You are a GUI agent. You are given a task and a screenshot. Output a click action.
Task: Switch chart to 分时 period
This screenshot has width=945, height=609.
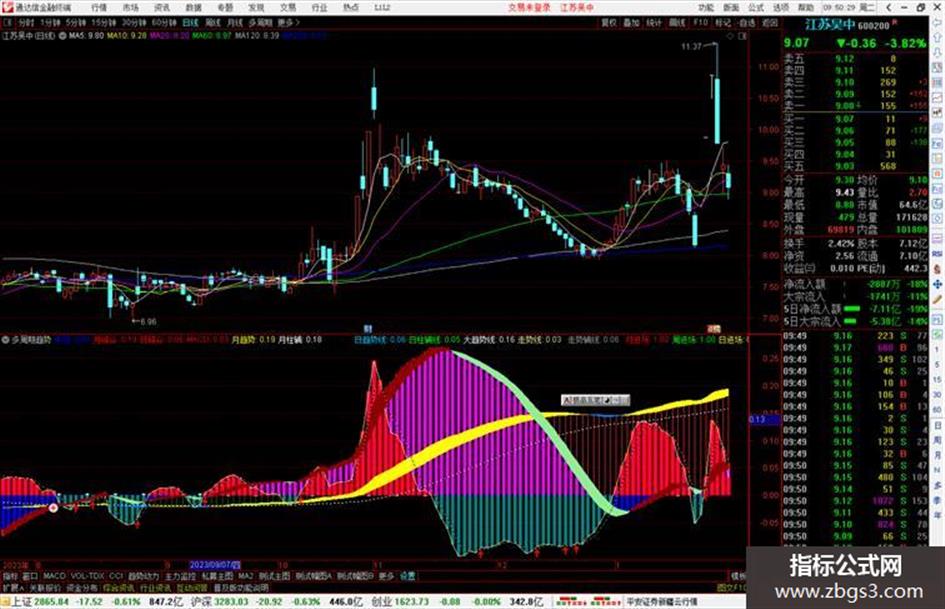26,22
